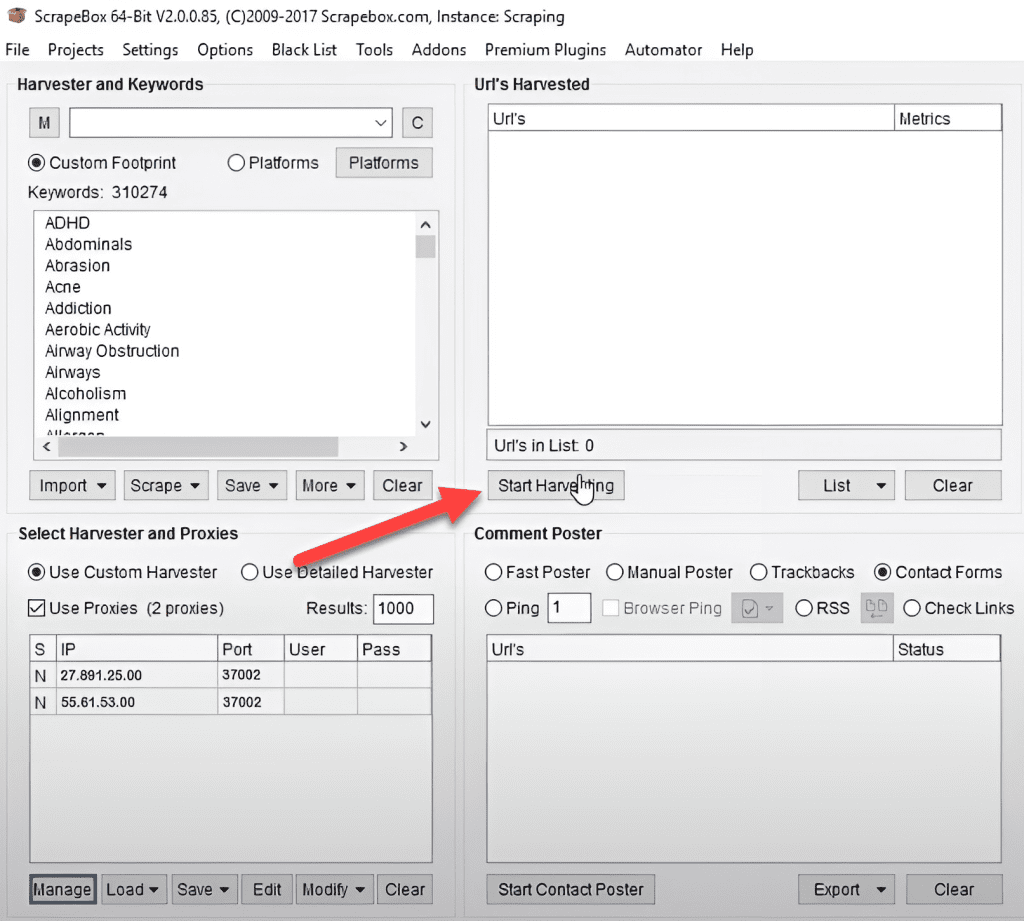Click the keyword list scroll down arrow
The height and width of the screenshot is (921, 1024).
click(x=426, y=425)
